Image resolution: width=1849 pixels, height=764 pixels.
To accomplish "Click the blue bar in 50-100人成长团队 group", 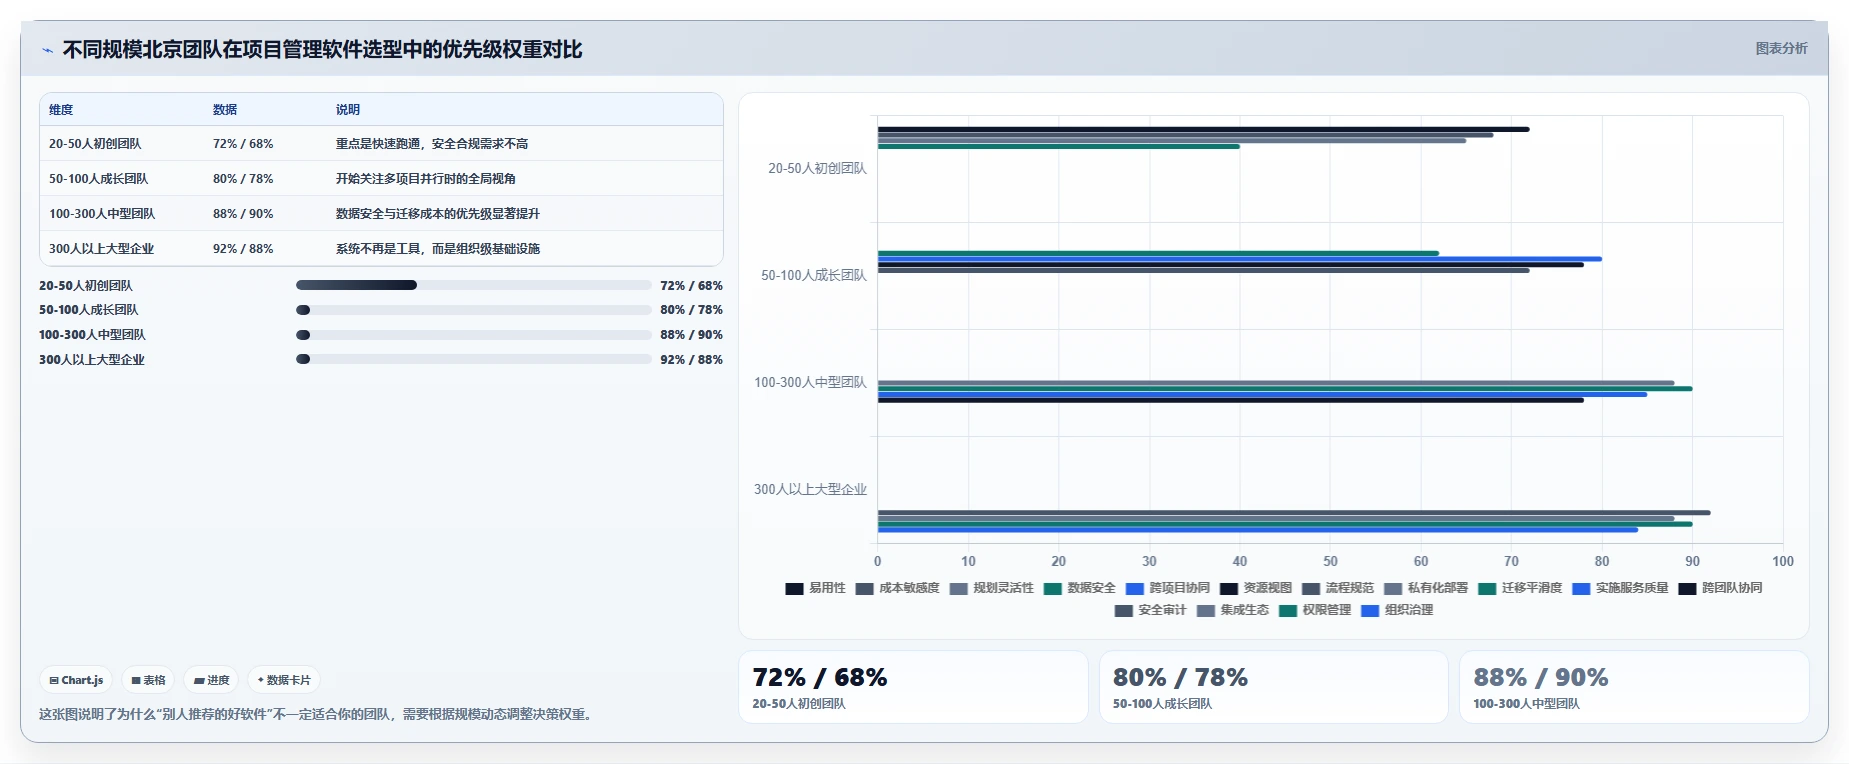I will (x=1240, y=259).
